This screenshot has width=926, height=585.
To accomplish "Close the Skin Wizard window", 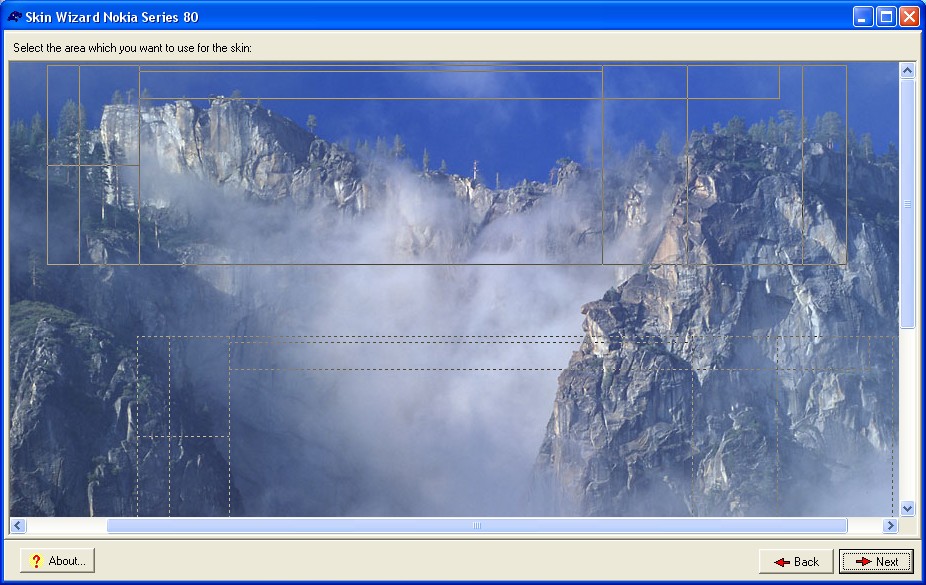I will click(x=909, y=17).
